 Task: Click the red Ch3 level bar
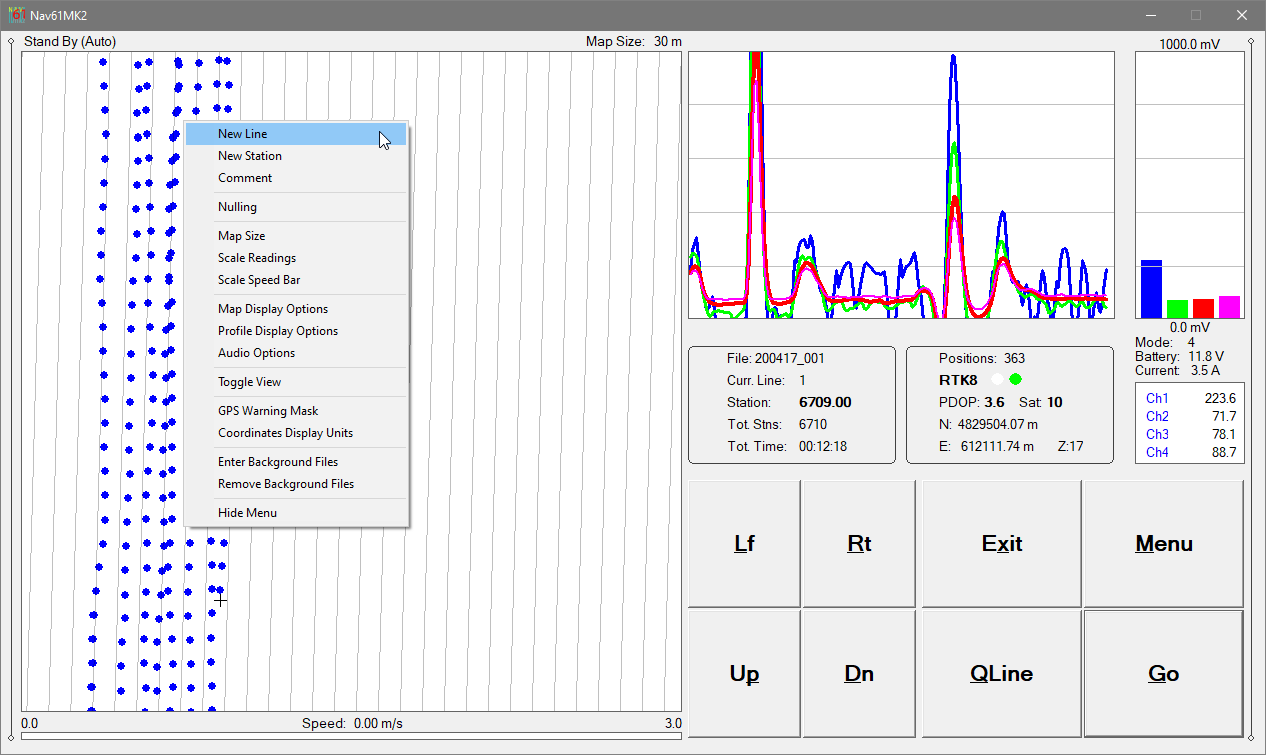(x=1203, y=308)
